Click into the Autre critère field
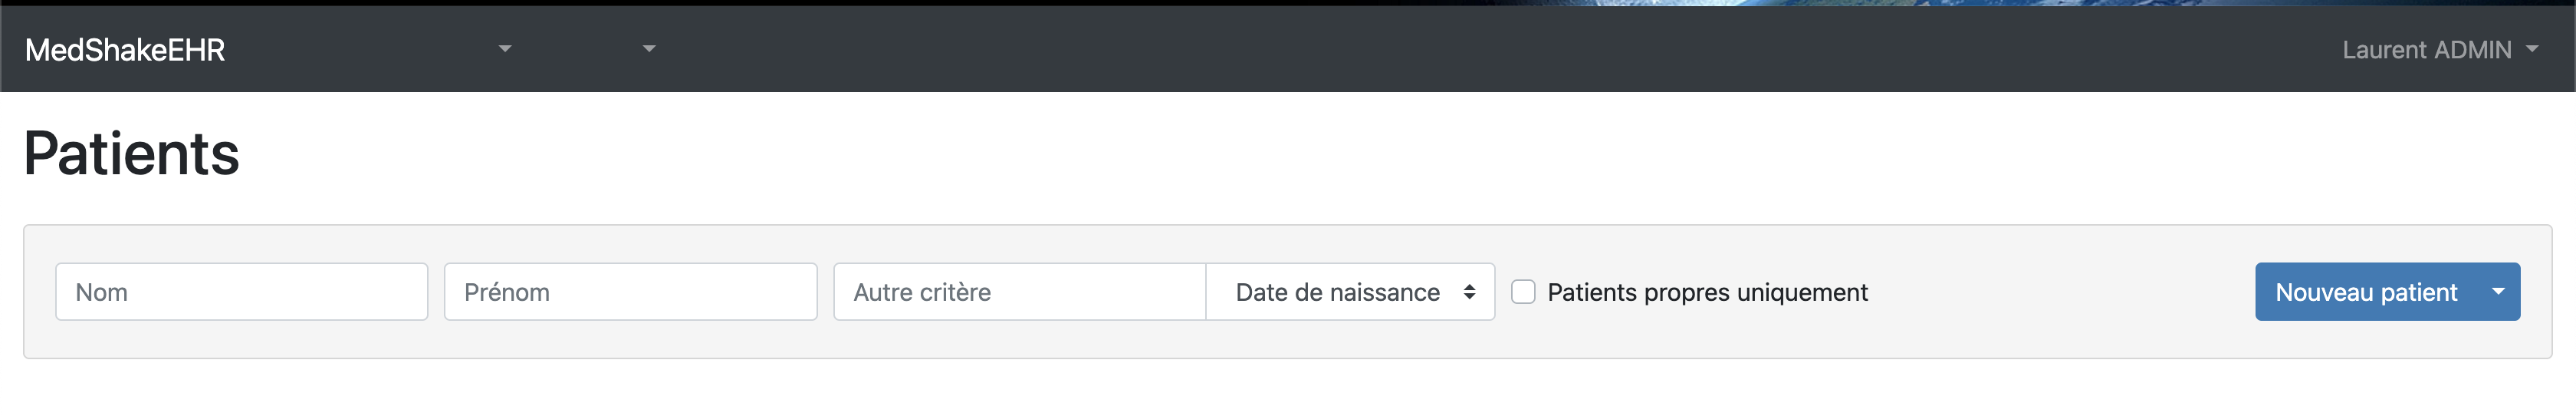The height and width of the screenshot is (416, 2576). tap(1019, 292)
